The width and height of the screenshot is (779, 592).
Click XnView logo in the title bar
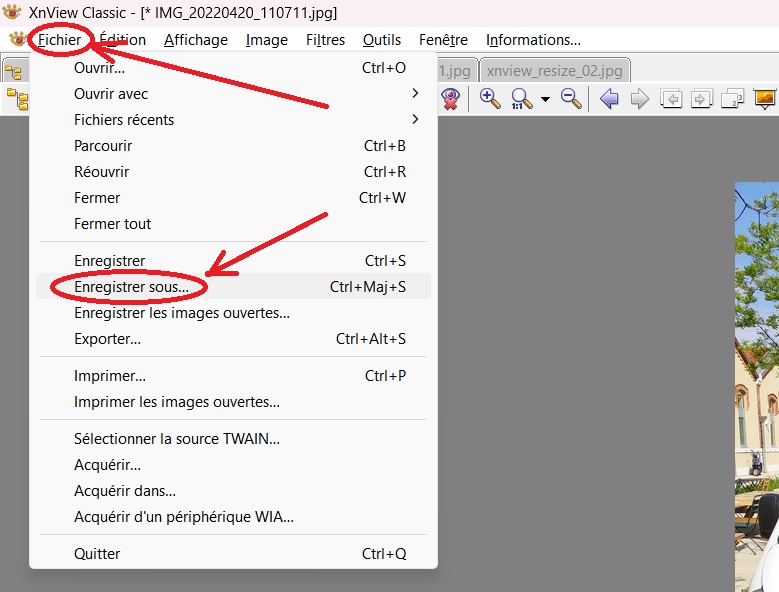(x=12, y=11)
